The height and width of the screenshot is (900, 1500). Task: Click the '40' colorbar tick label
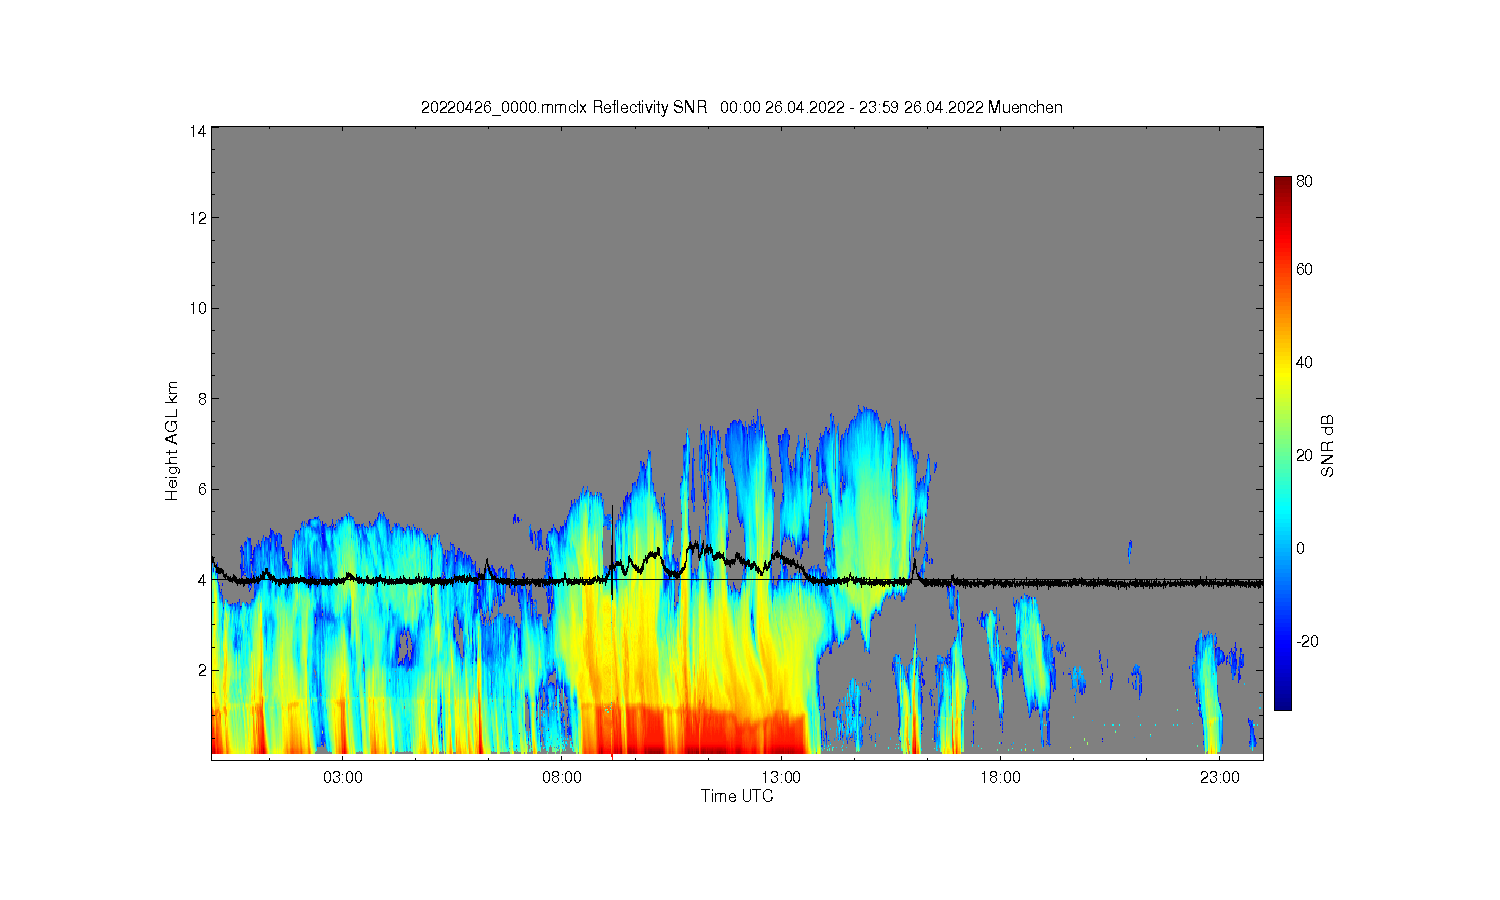pyautogui.click(x=1305, y=363)
